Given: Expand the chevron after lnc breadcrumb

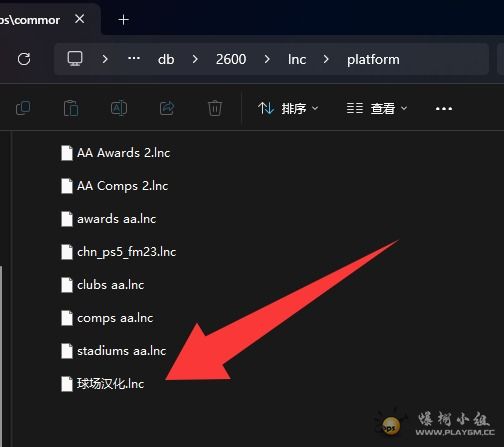Looking at the screenshot, I should tap(326, 59).
